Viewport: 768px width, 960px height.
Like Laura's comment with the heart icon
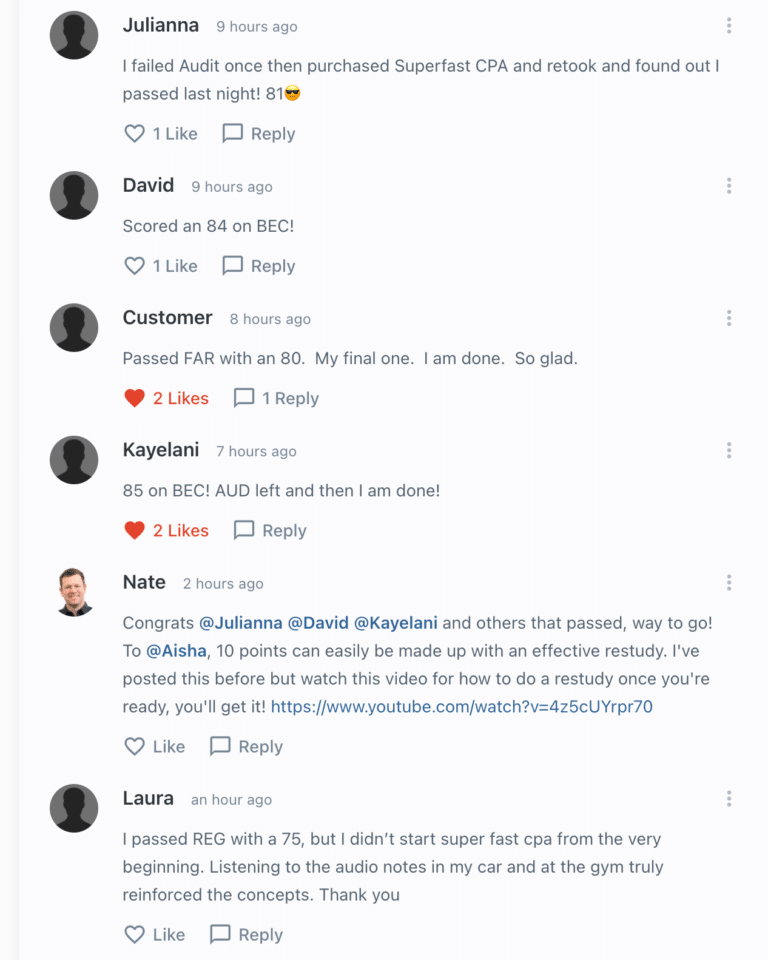[134, 934]
